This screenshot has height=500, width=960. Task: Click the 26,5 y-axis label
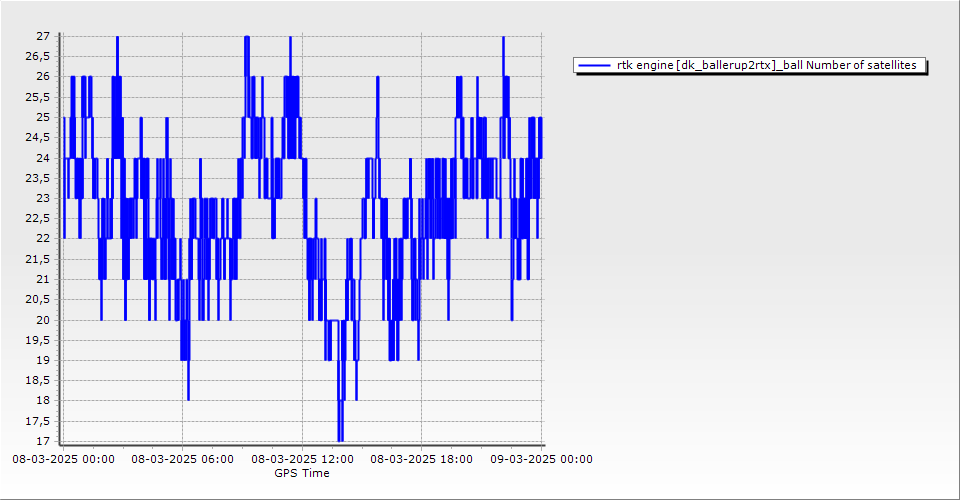(x=38, y=56)
